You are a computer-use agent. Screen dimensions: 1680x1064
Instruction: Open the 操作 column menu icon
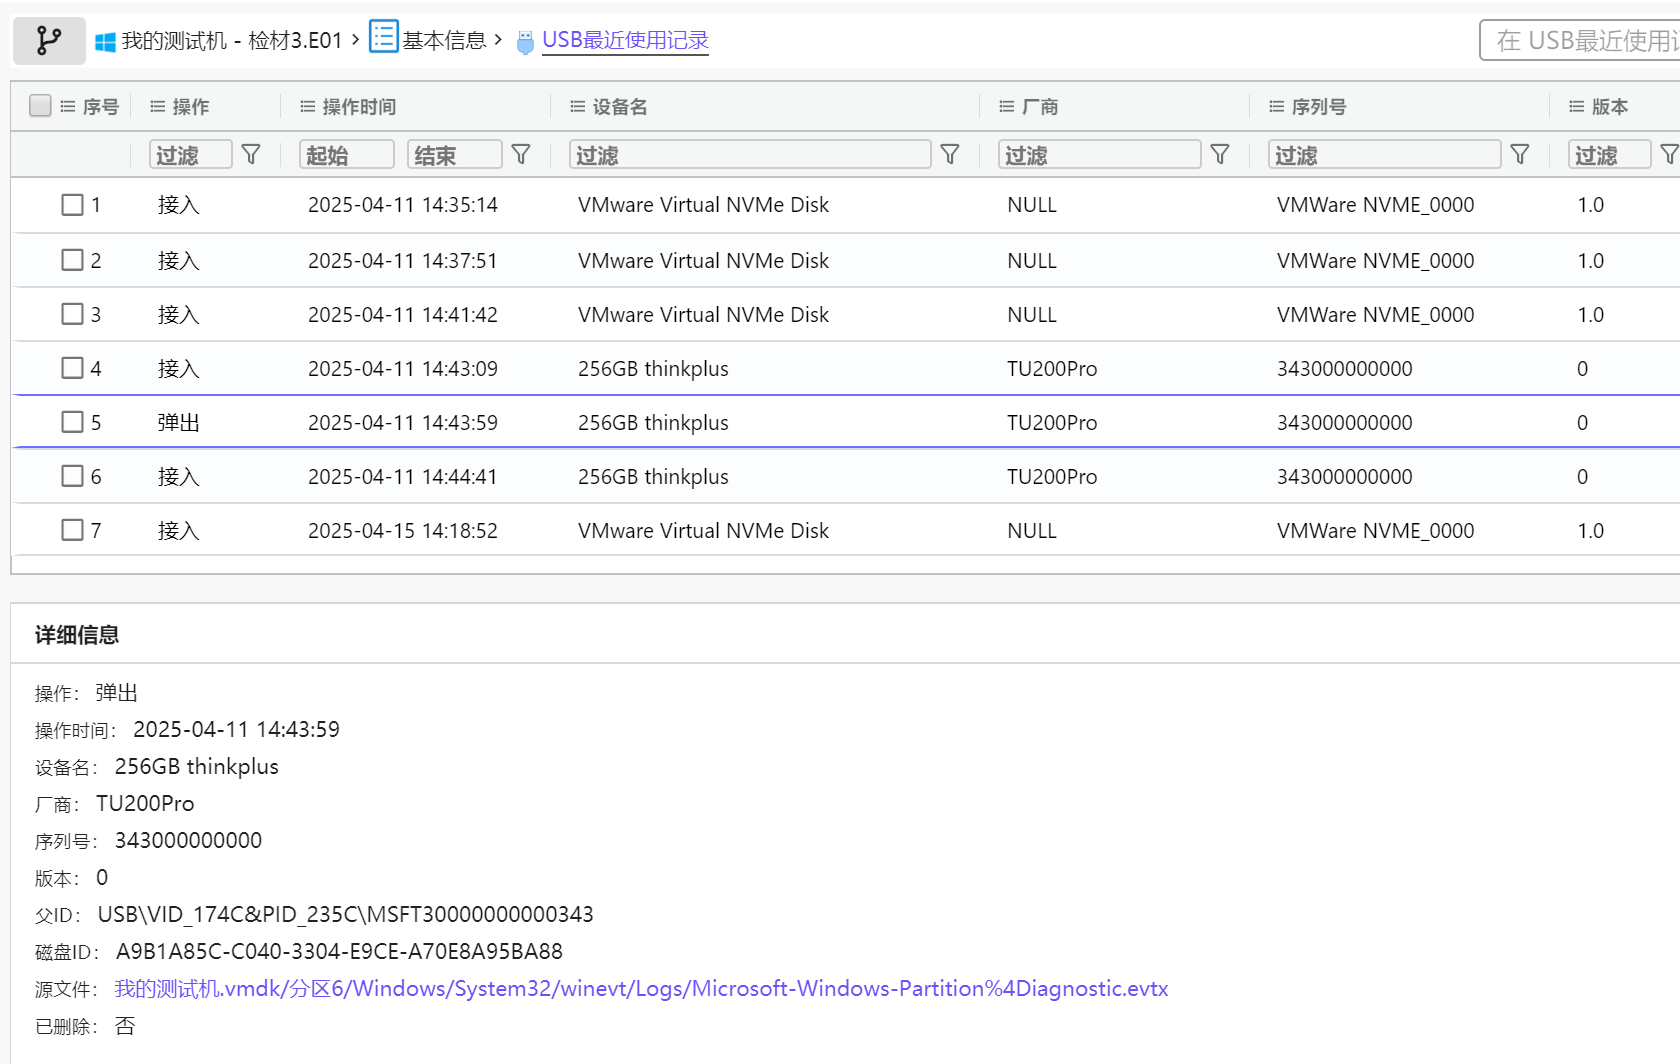(158, 106)
